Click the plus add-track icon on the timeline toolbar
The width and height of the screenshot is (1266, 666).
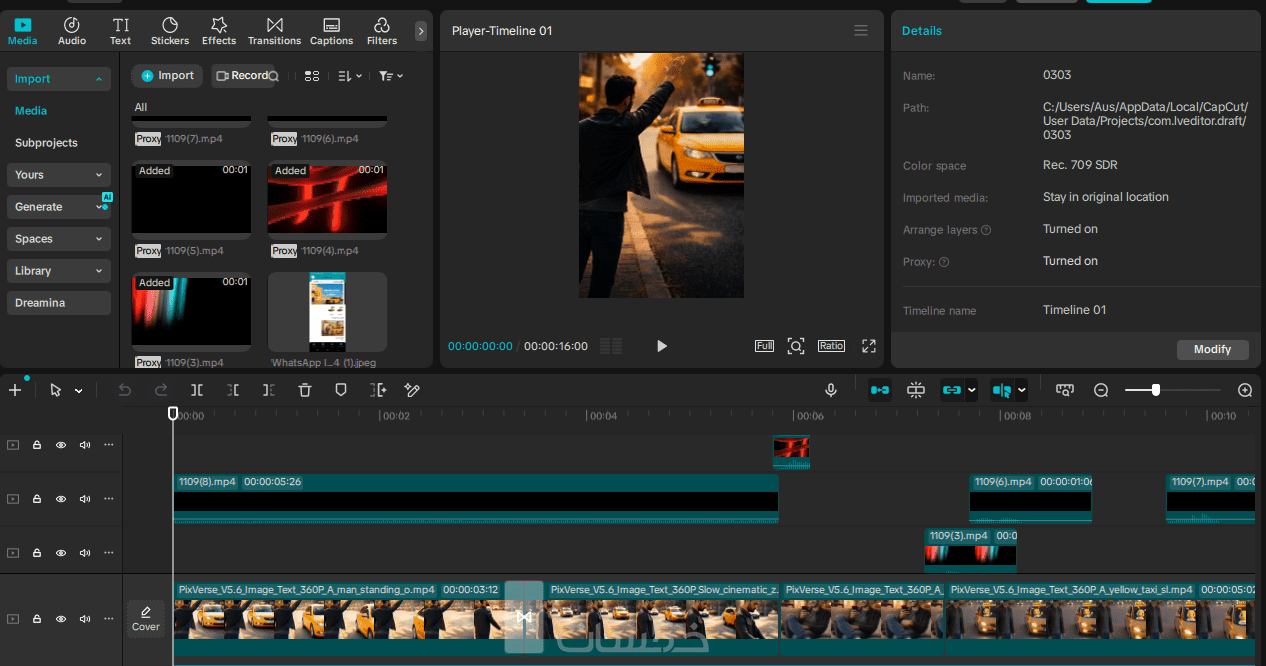15,390
